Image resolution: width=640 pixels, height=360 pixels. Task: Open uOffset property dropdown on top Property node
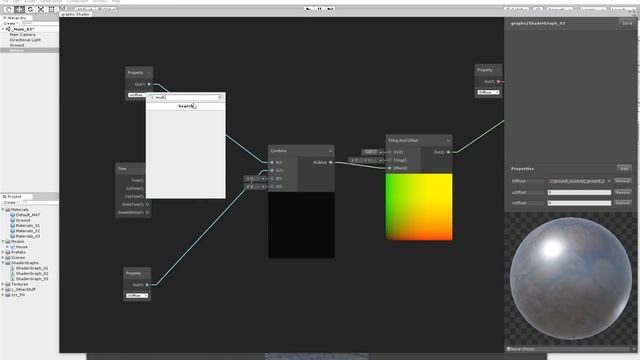point(137,95)
